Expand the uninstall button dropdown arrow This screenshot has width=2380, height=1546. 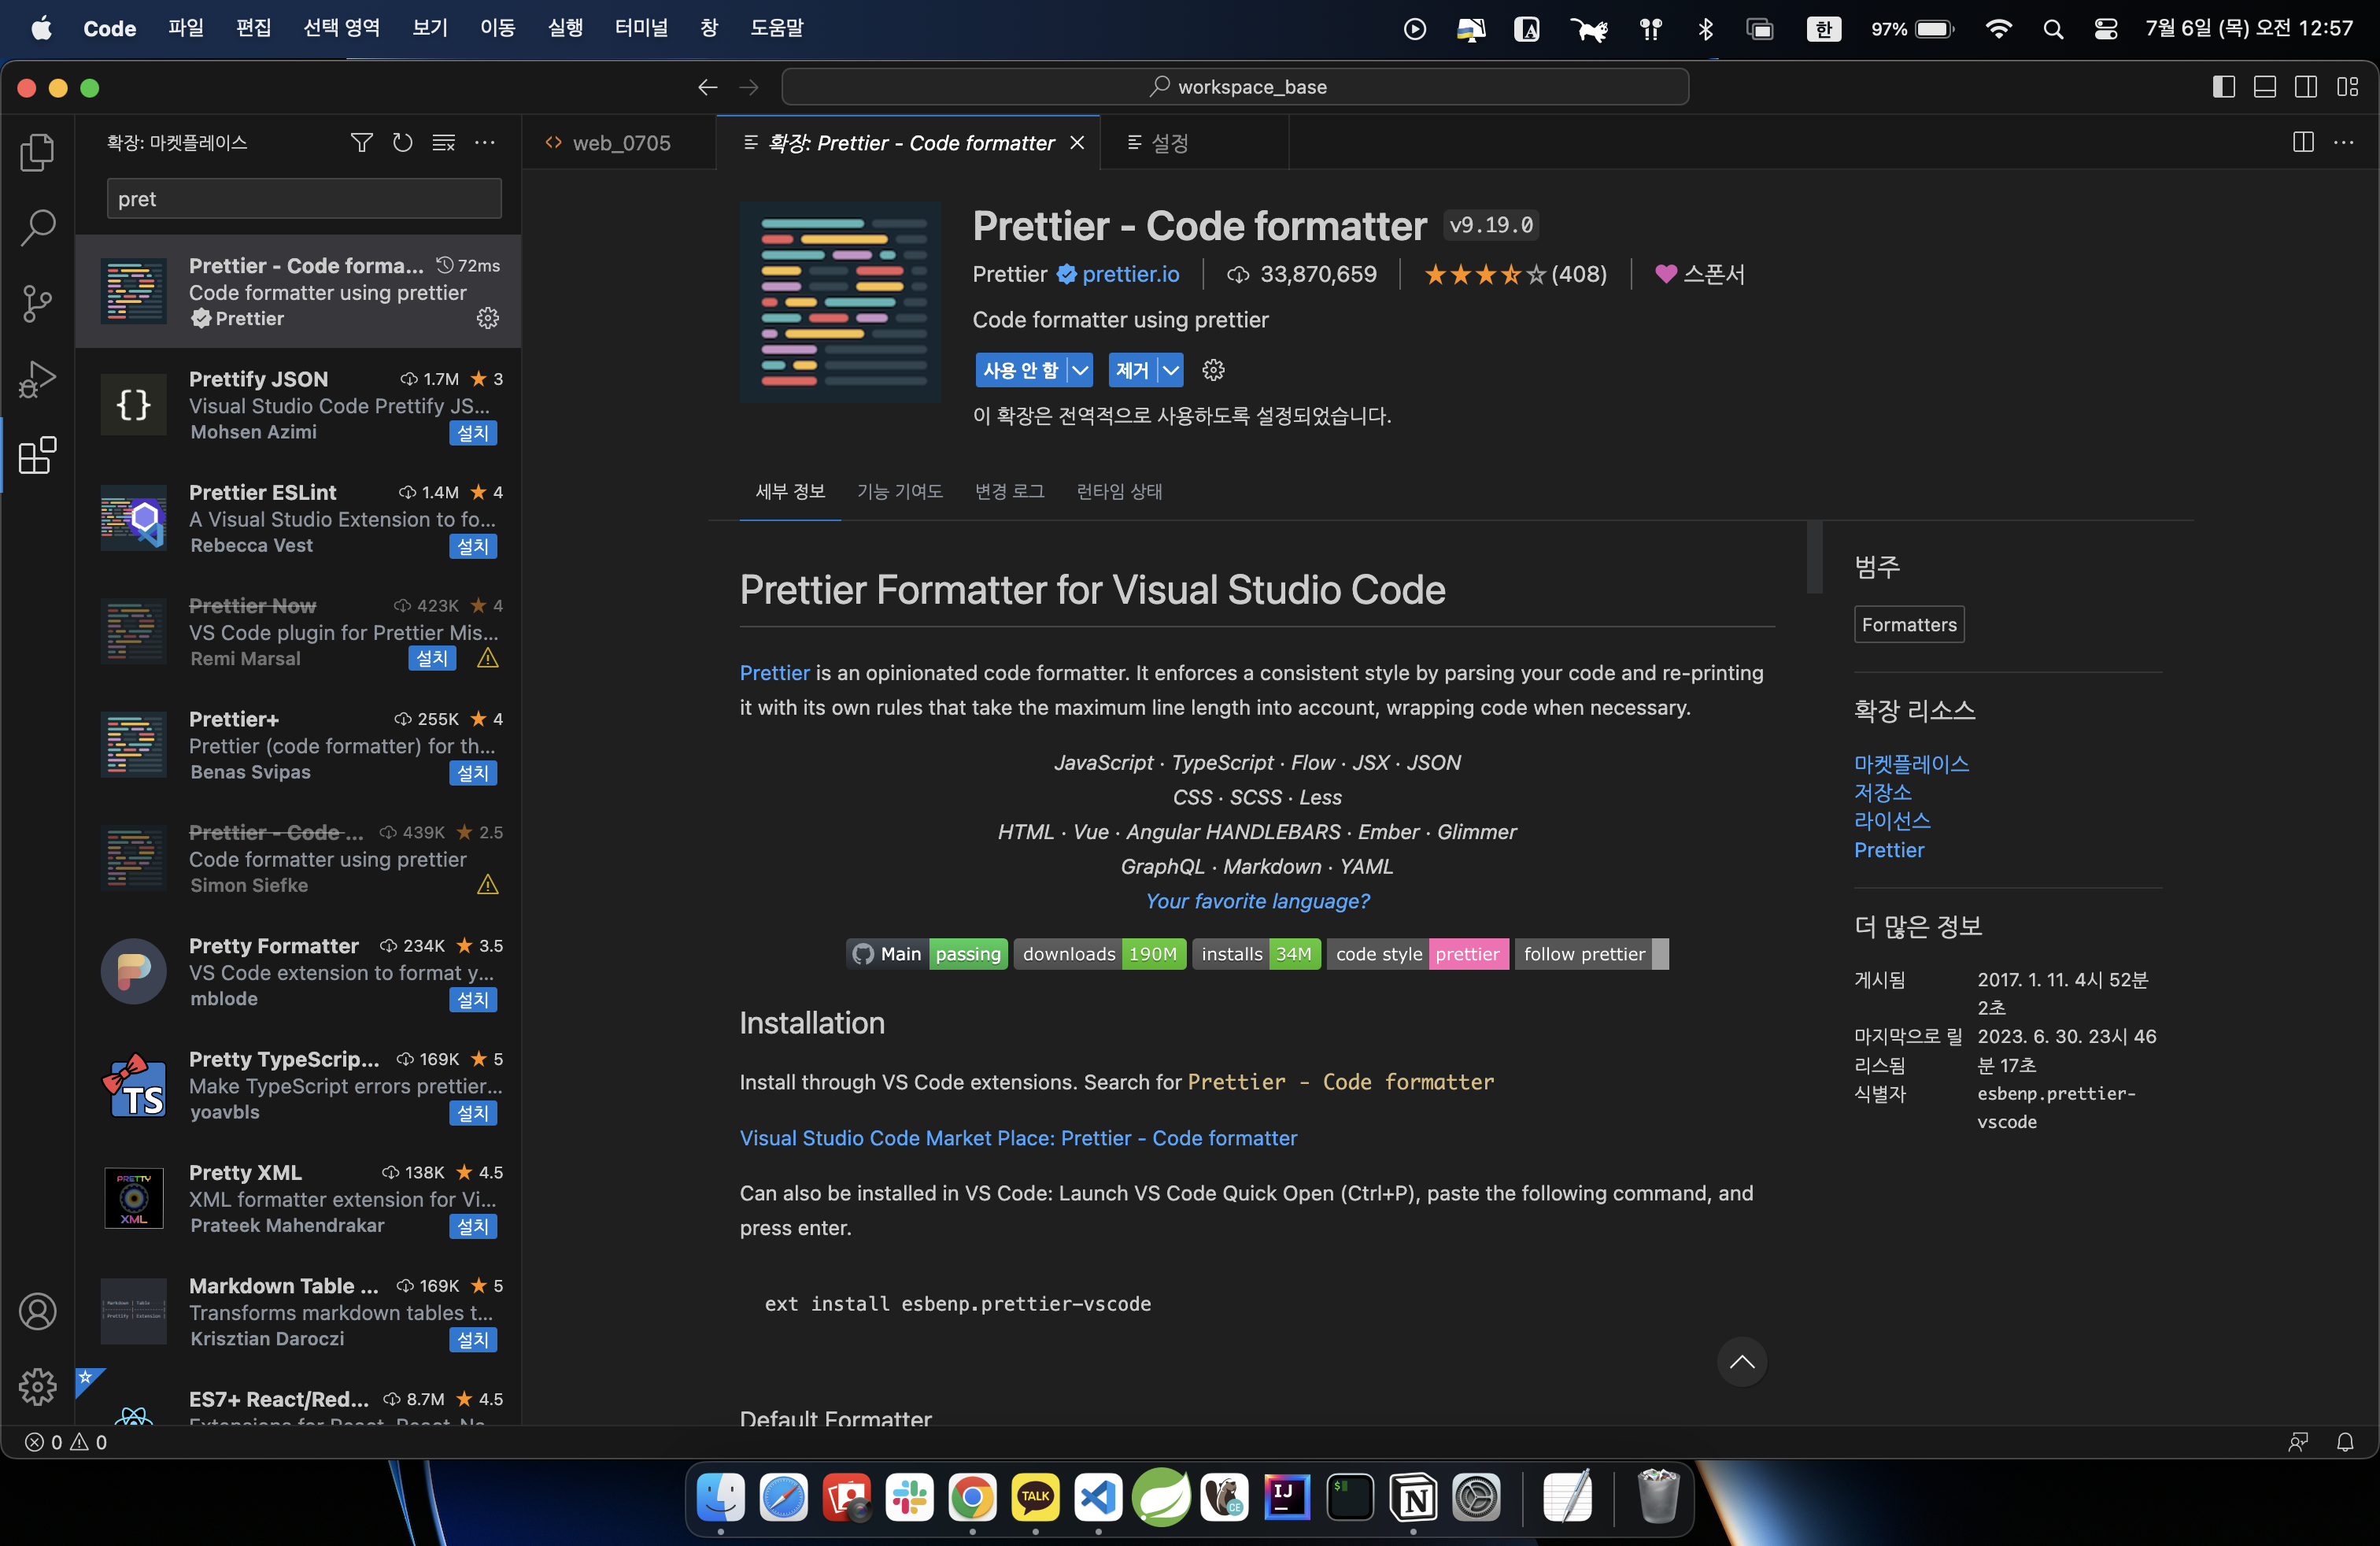click(x=1170, y=370)
